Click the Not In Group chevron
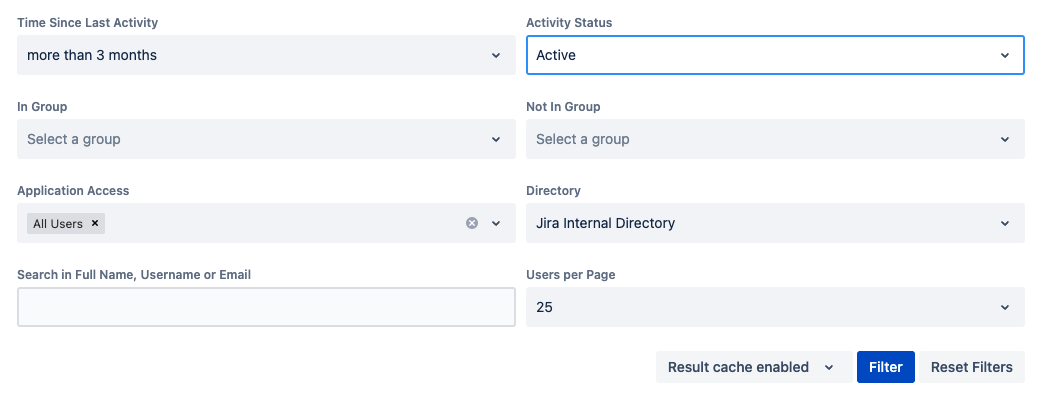The height and width of the screenshot is (400, 1048). (x=1005, y=139)
